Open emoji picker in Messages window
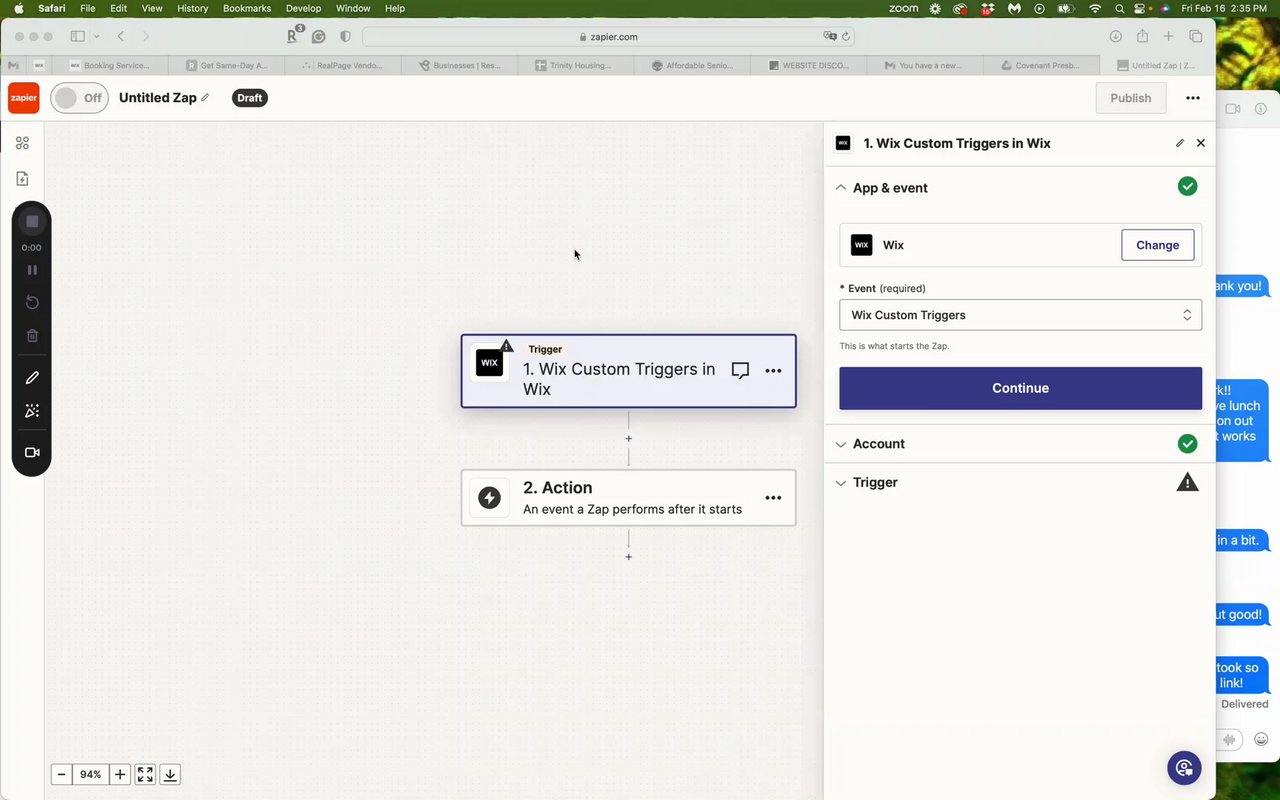The height and width of the screenshot is (800, 1280). (1261, 739)
